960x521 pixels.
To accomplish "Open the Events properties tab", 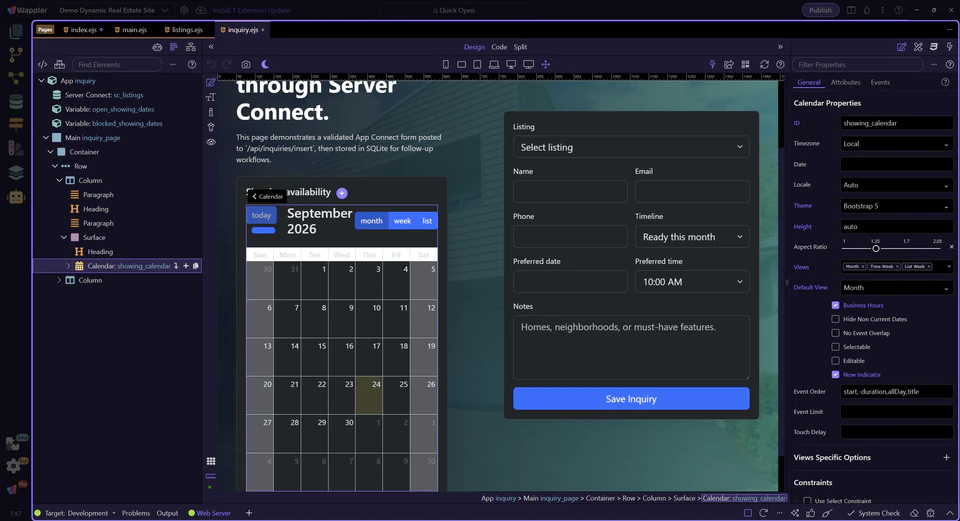I will [x=880, y=82].
